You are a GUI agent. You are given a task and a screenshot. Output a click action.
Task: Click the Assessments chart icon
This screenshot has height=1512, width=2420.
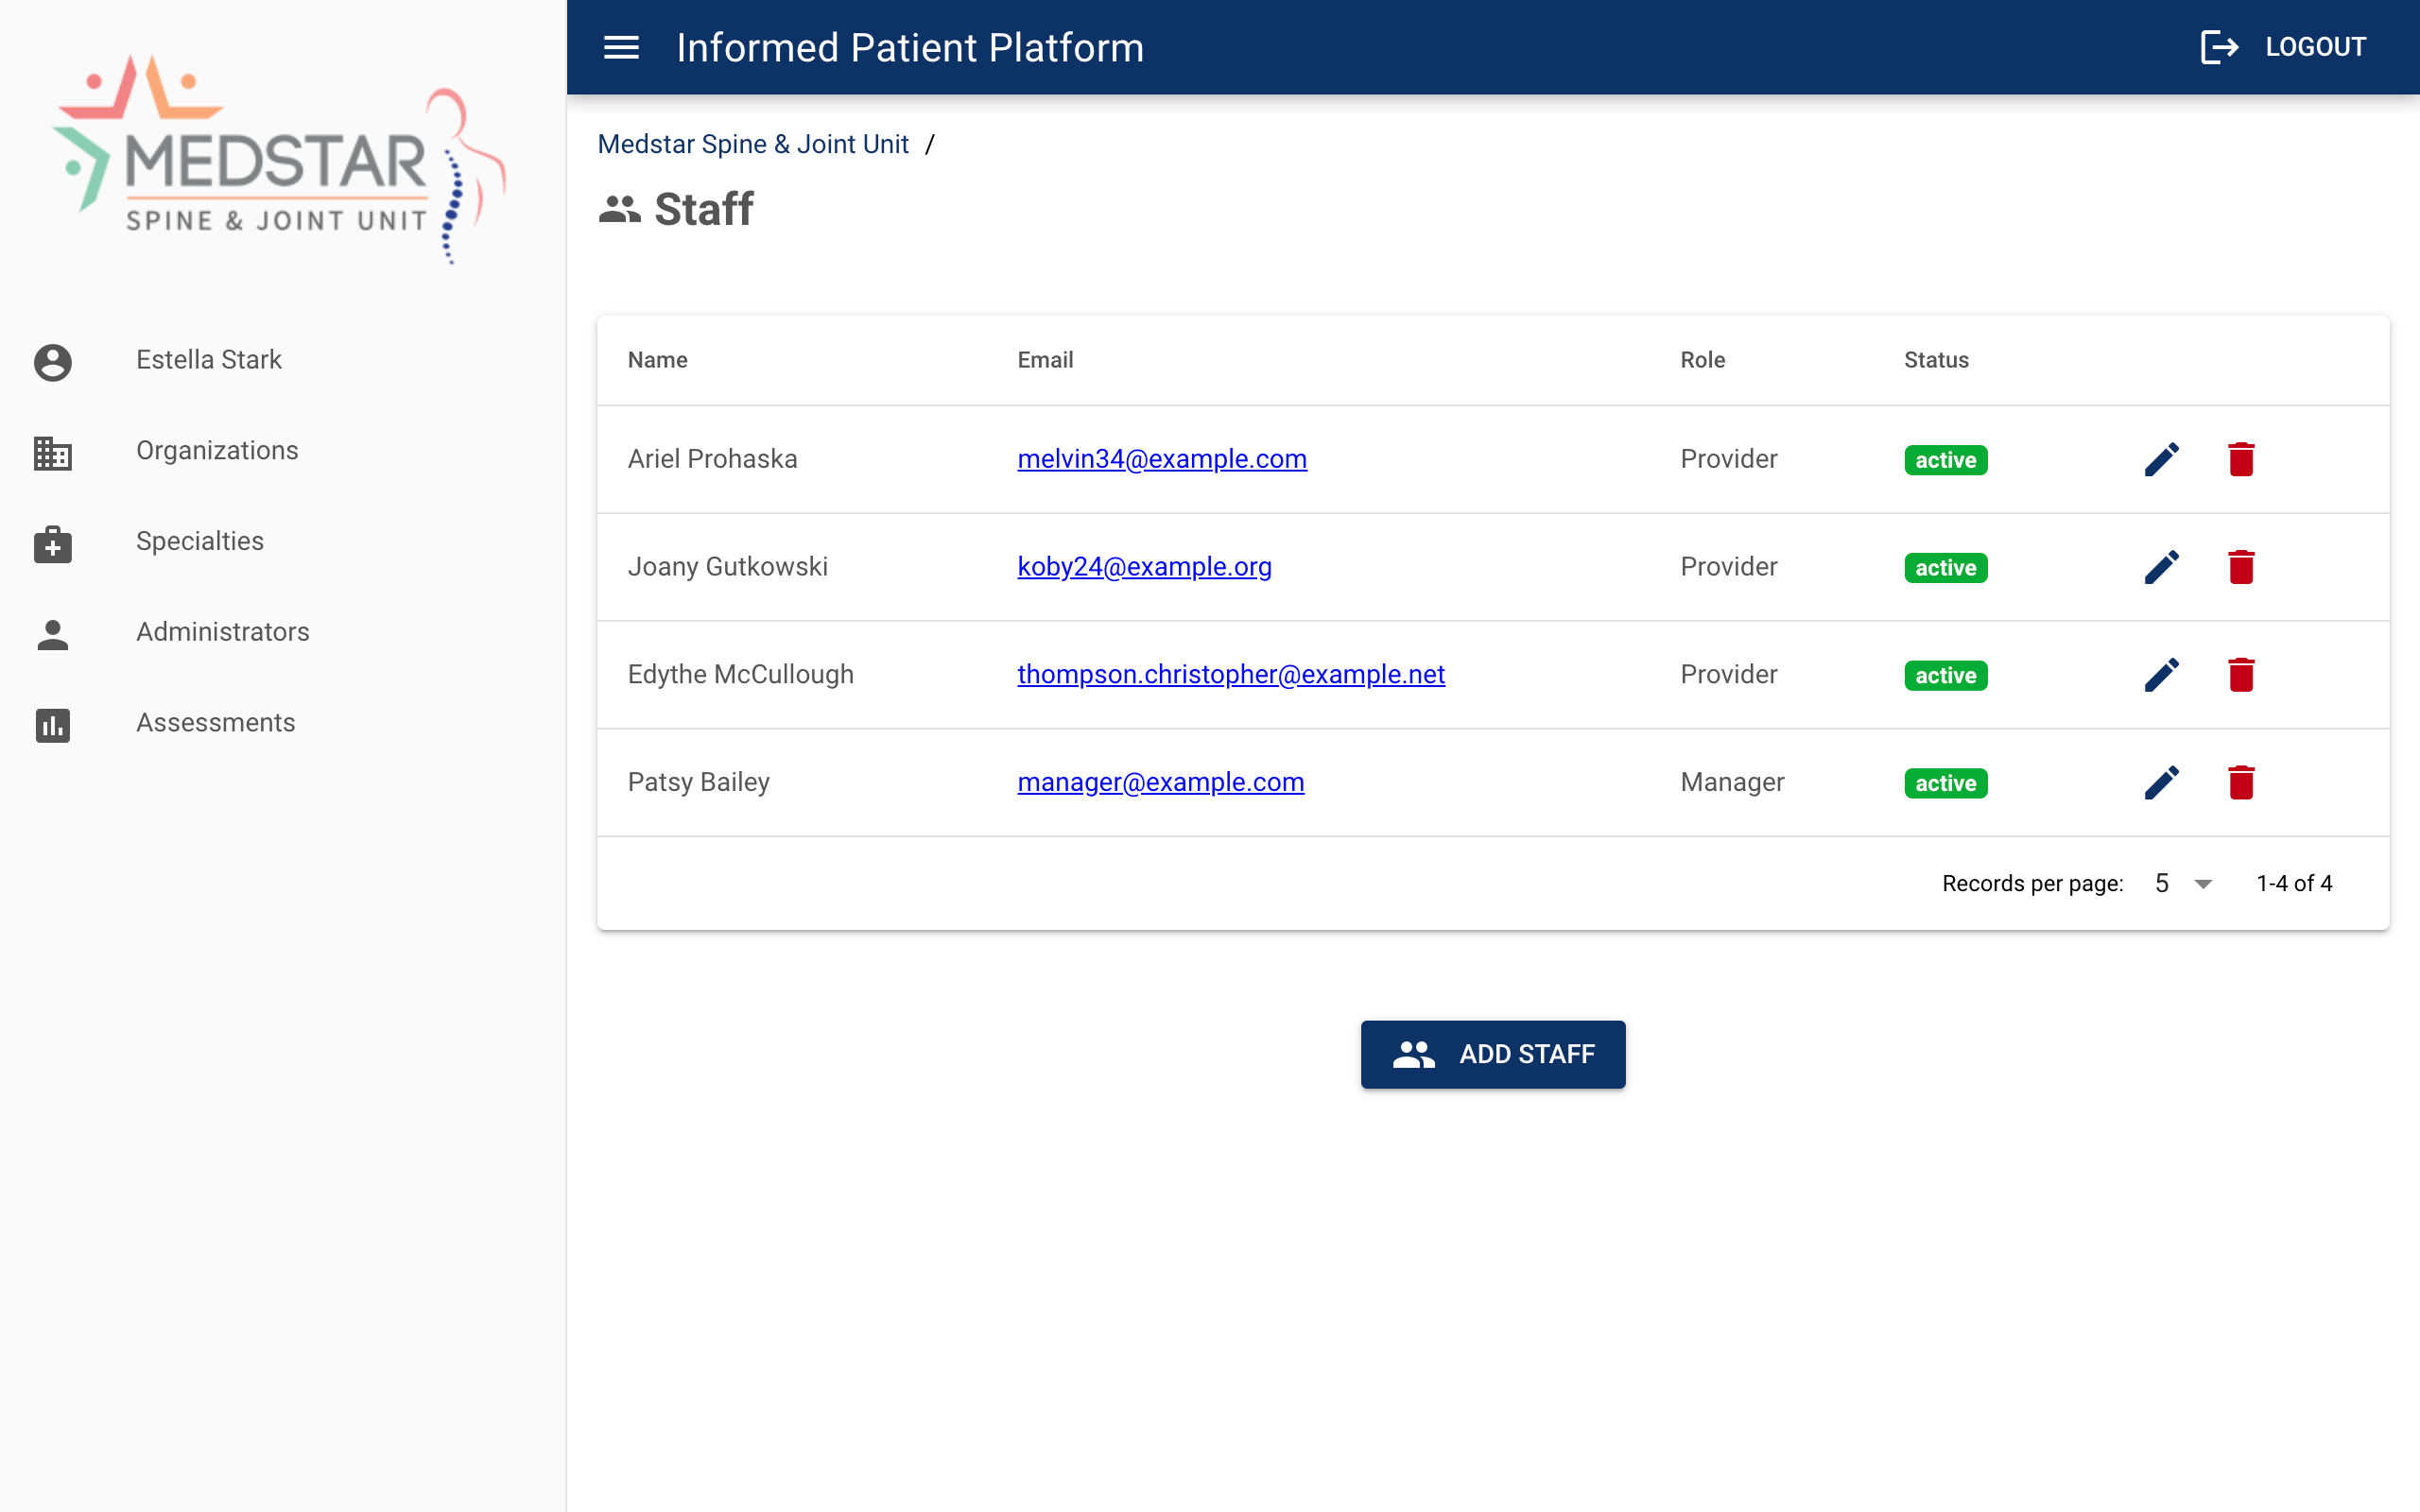53,725
